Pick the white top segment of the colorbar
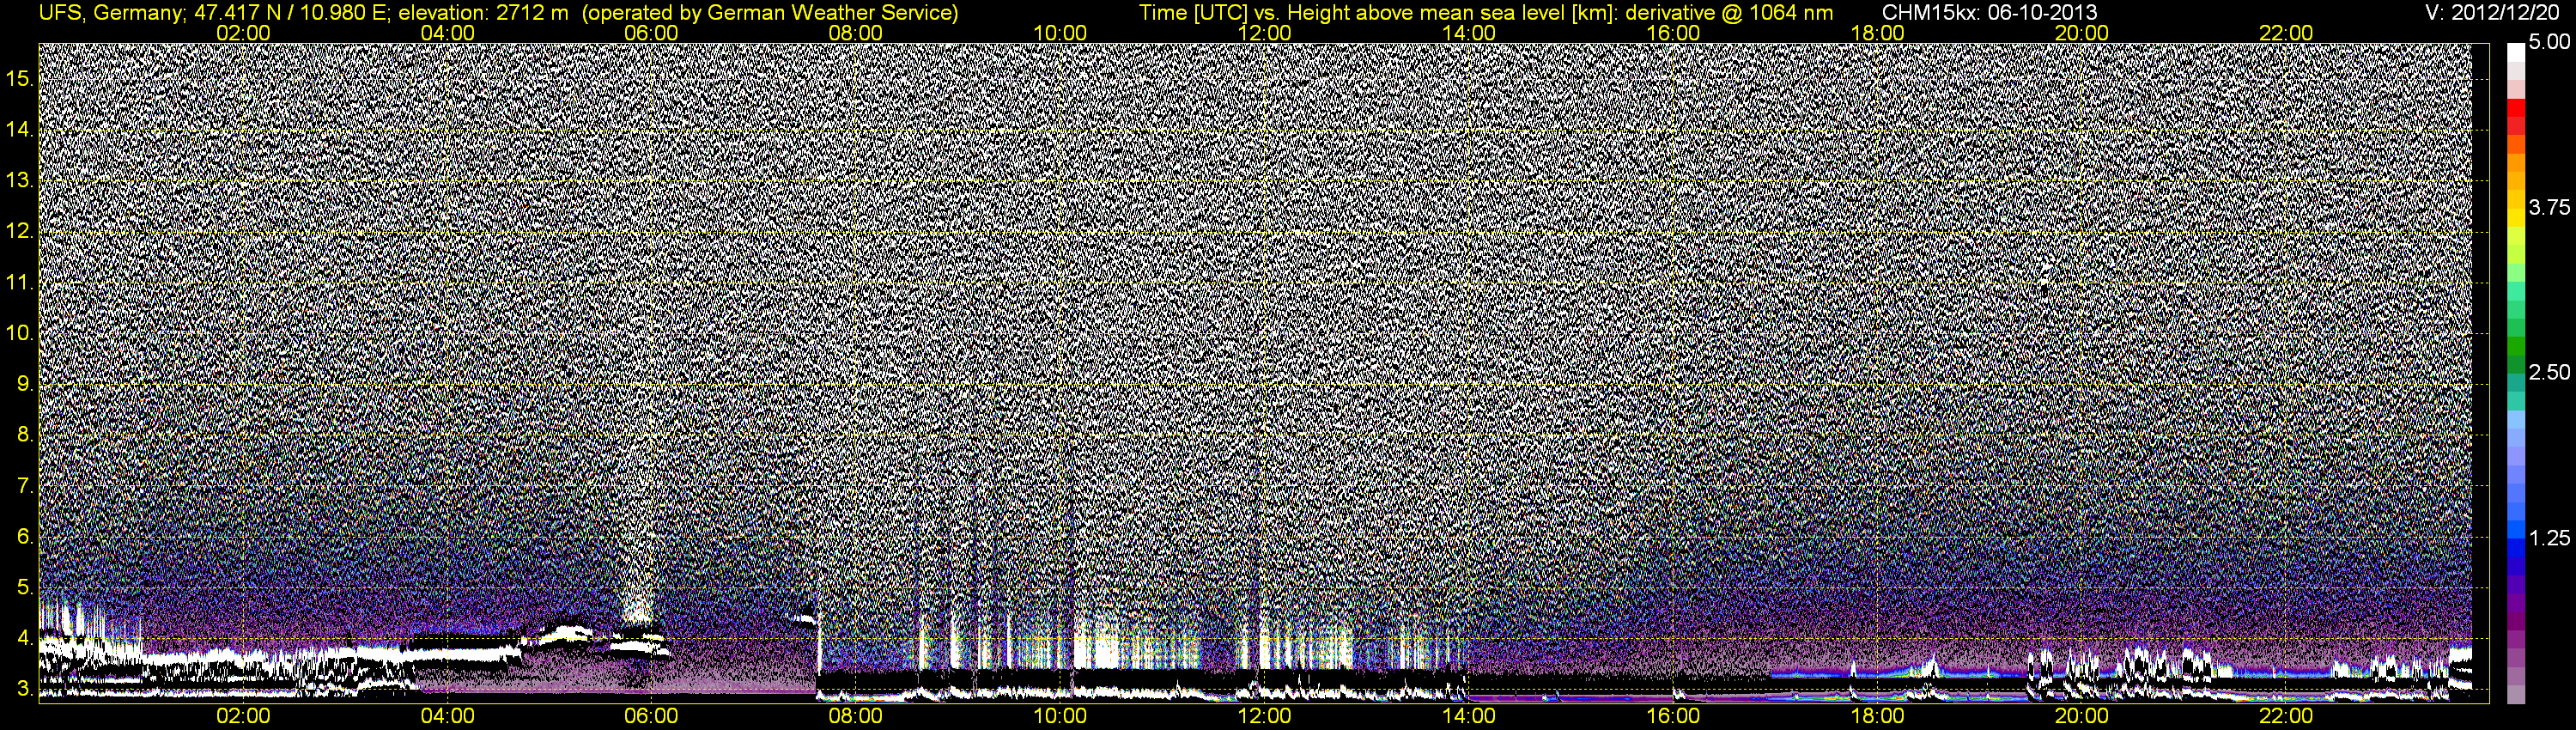 pos(2515,55)
